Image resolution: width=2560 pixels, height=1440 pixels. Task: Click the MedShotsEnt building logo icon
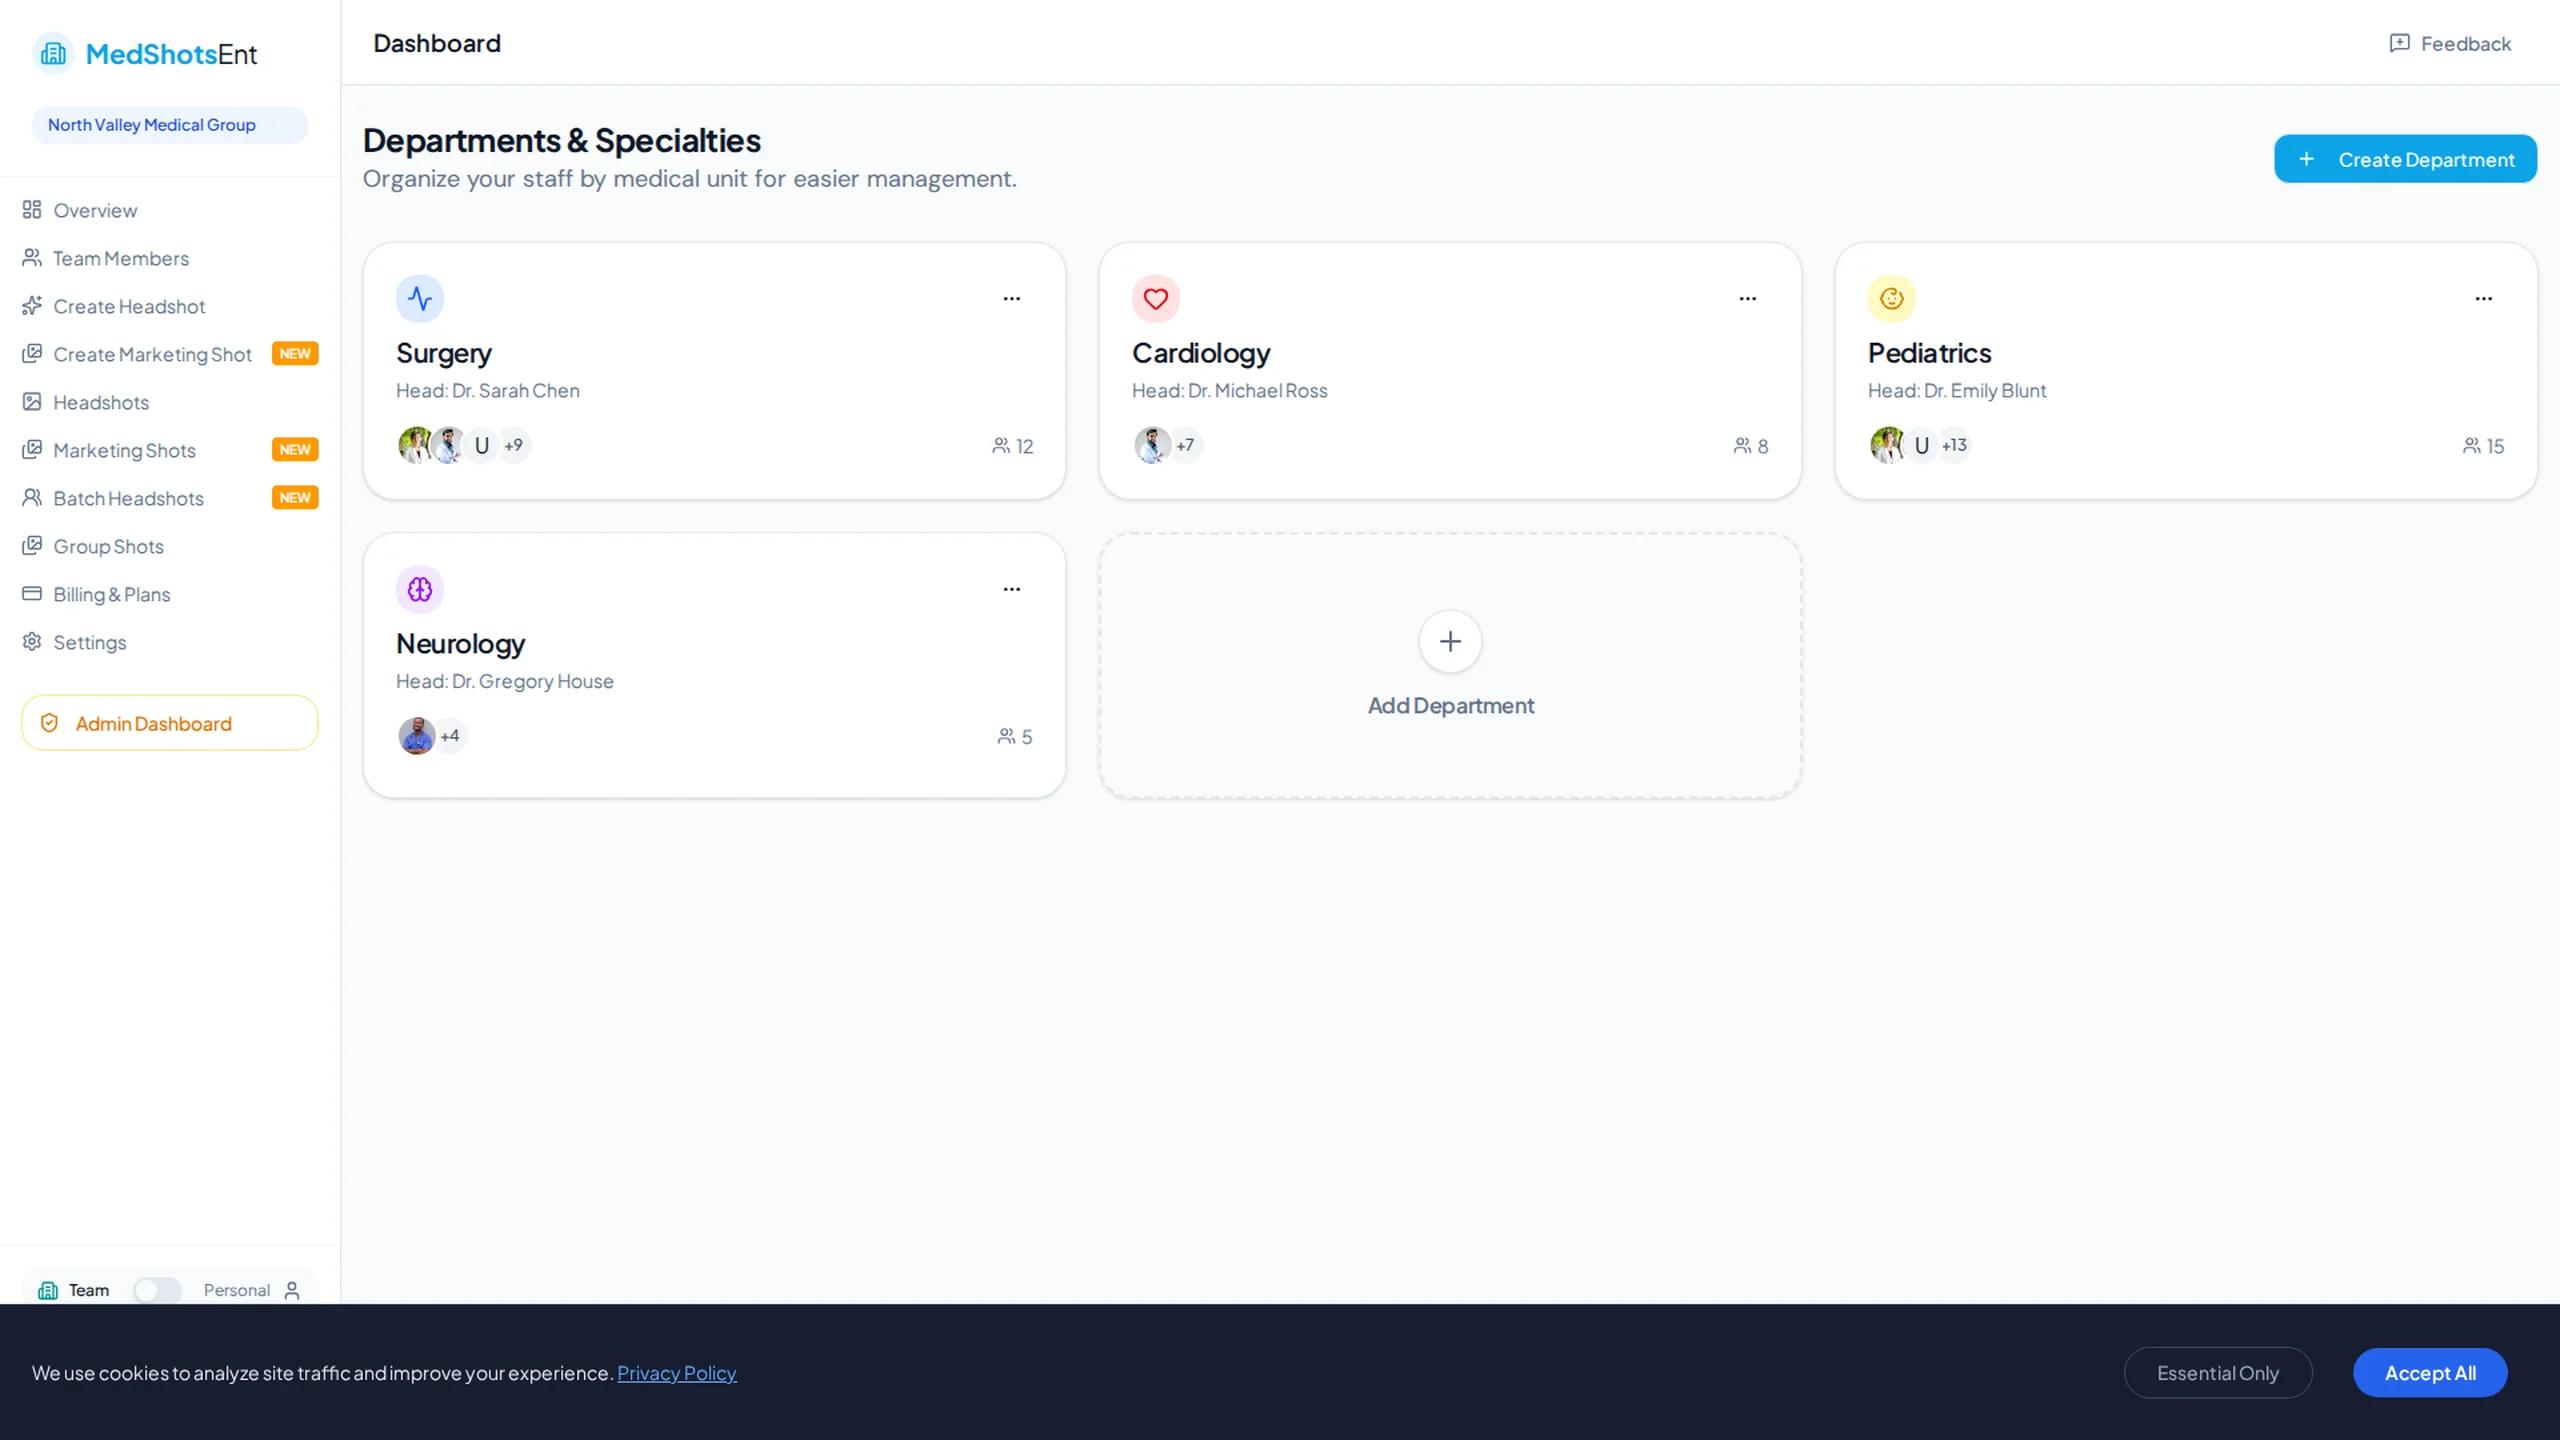53,54
